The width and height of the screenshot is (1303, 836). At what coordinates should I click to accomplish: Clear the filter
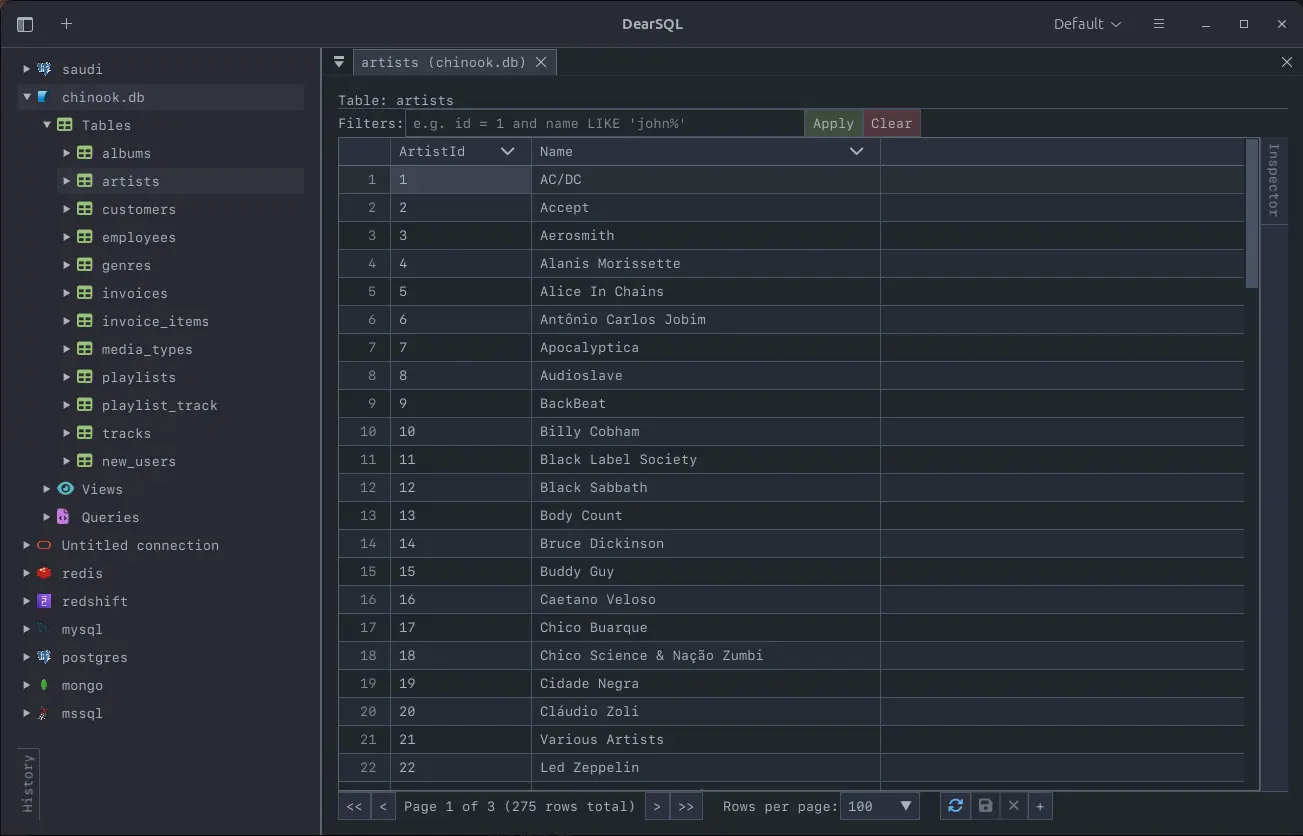pos(891,124)
